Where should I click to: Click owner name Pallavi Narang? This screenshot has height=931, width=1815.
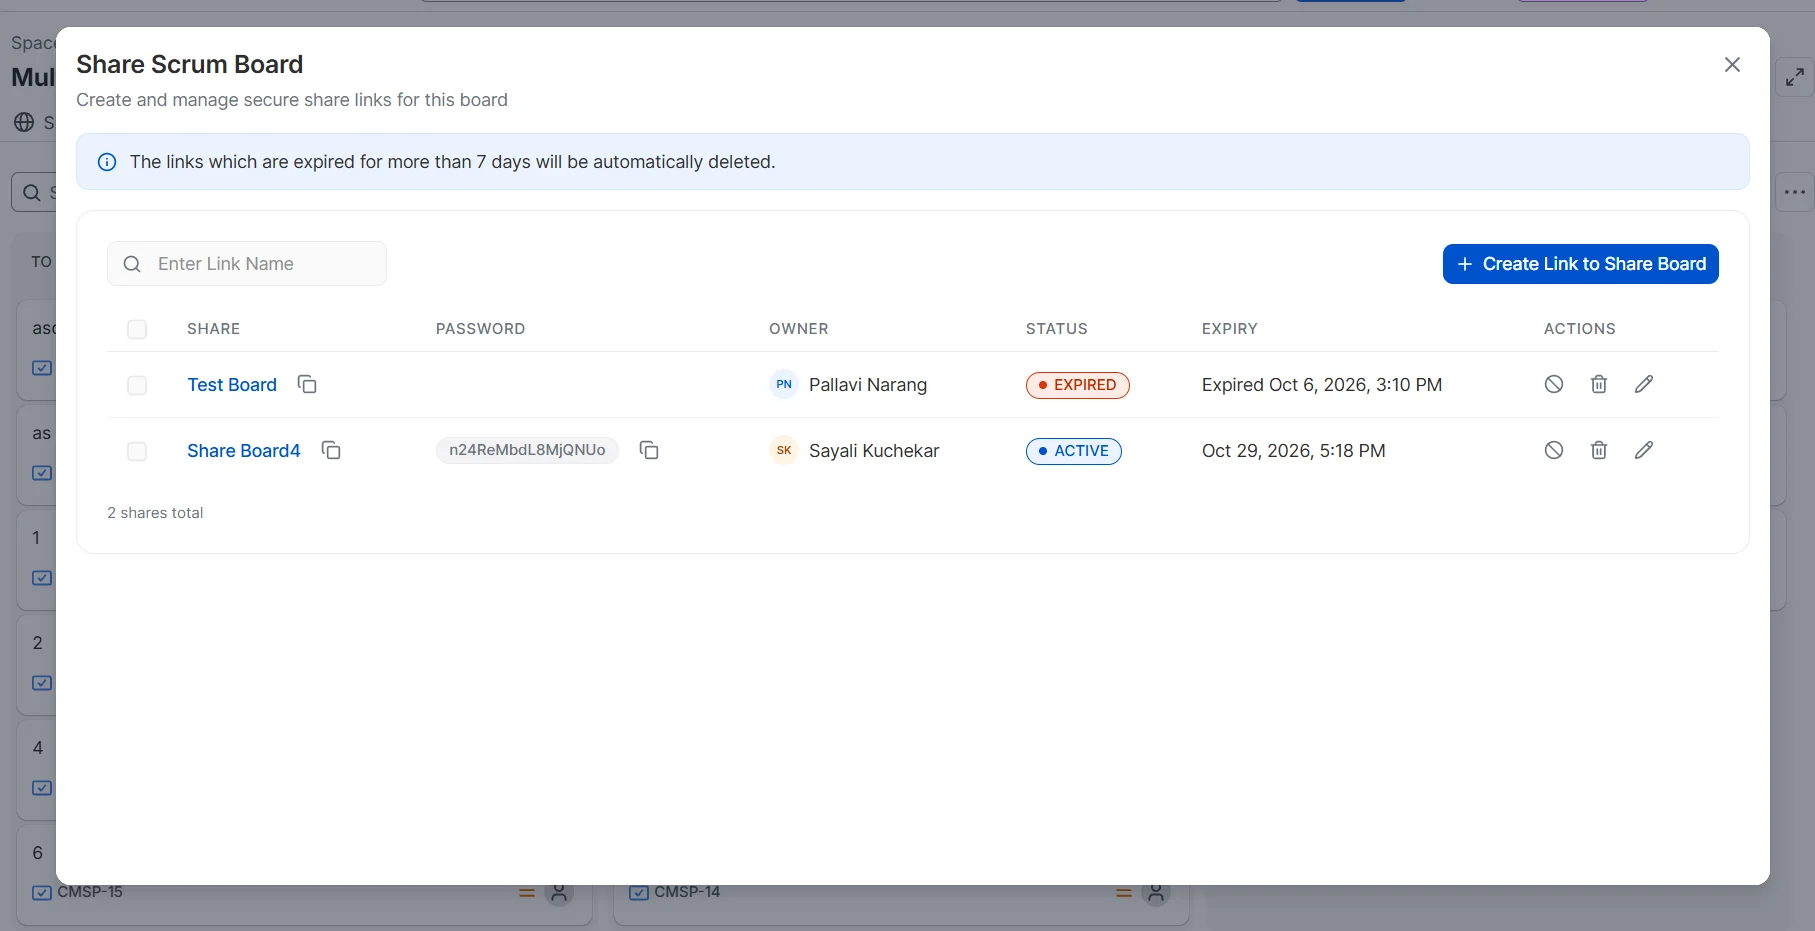click(x=868, y=385)
